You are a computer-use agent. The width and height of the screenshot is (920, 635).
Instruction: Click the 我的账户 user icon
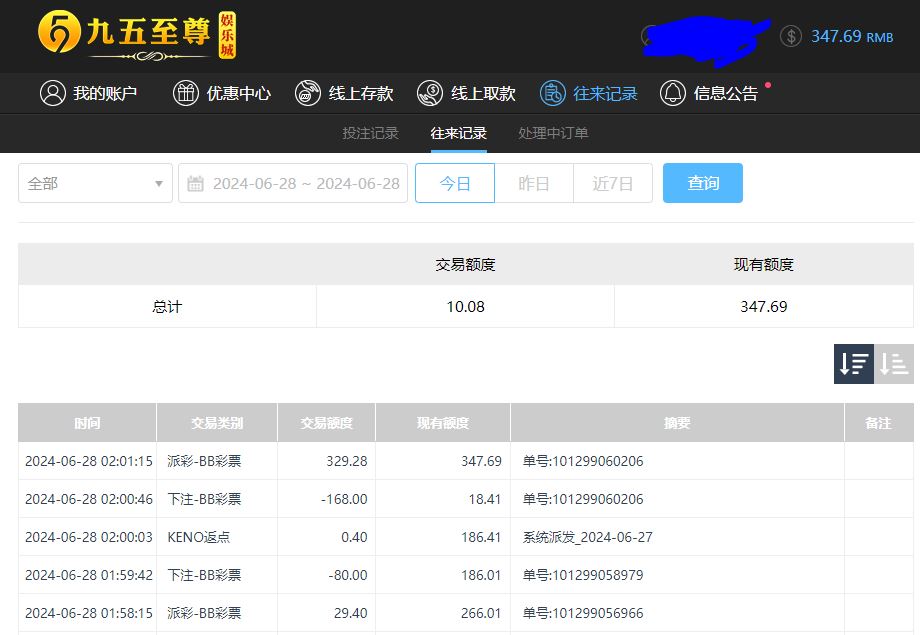[x=53, y=93]
